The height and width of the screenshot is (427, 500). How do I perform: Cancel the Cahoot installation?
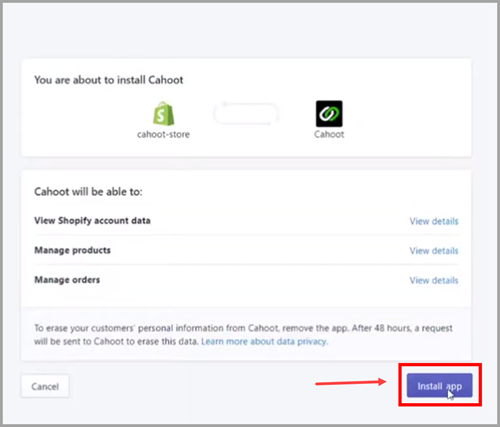pyautogui.click(x=45, y=386)
